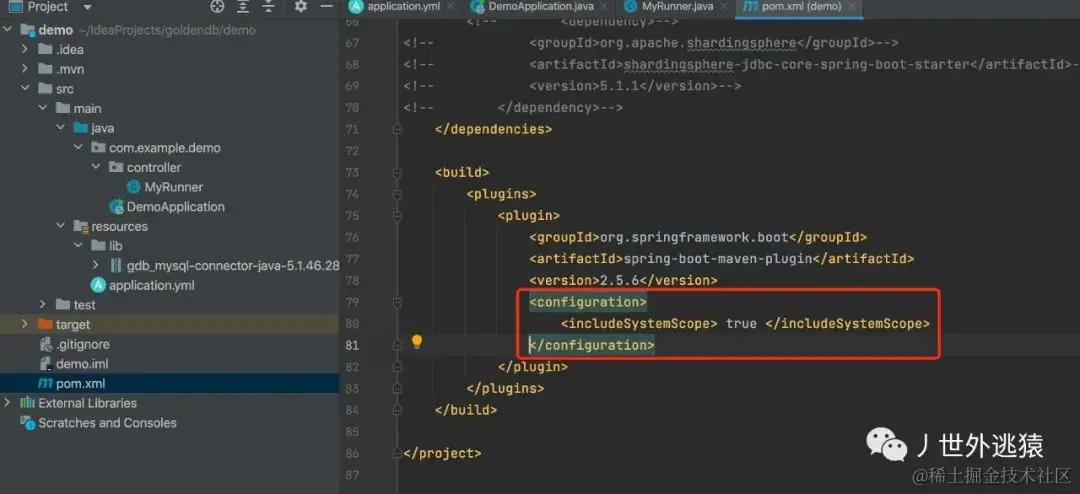
Task: Expand the .mvn folder
Action: point(25,69)
